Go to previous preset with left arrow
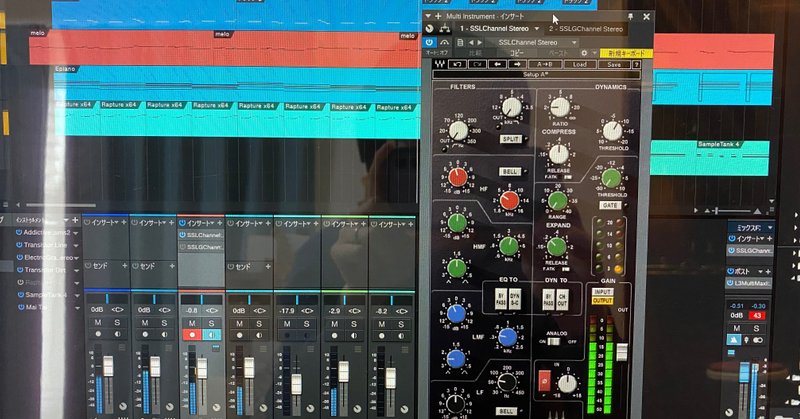 coord(497,64)
